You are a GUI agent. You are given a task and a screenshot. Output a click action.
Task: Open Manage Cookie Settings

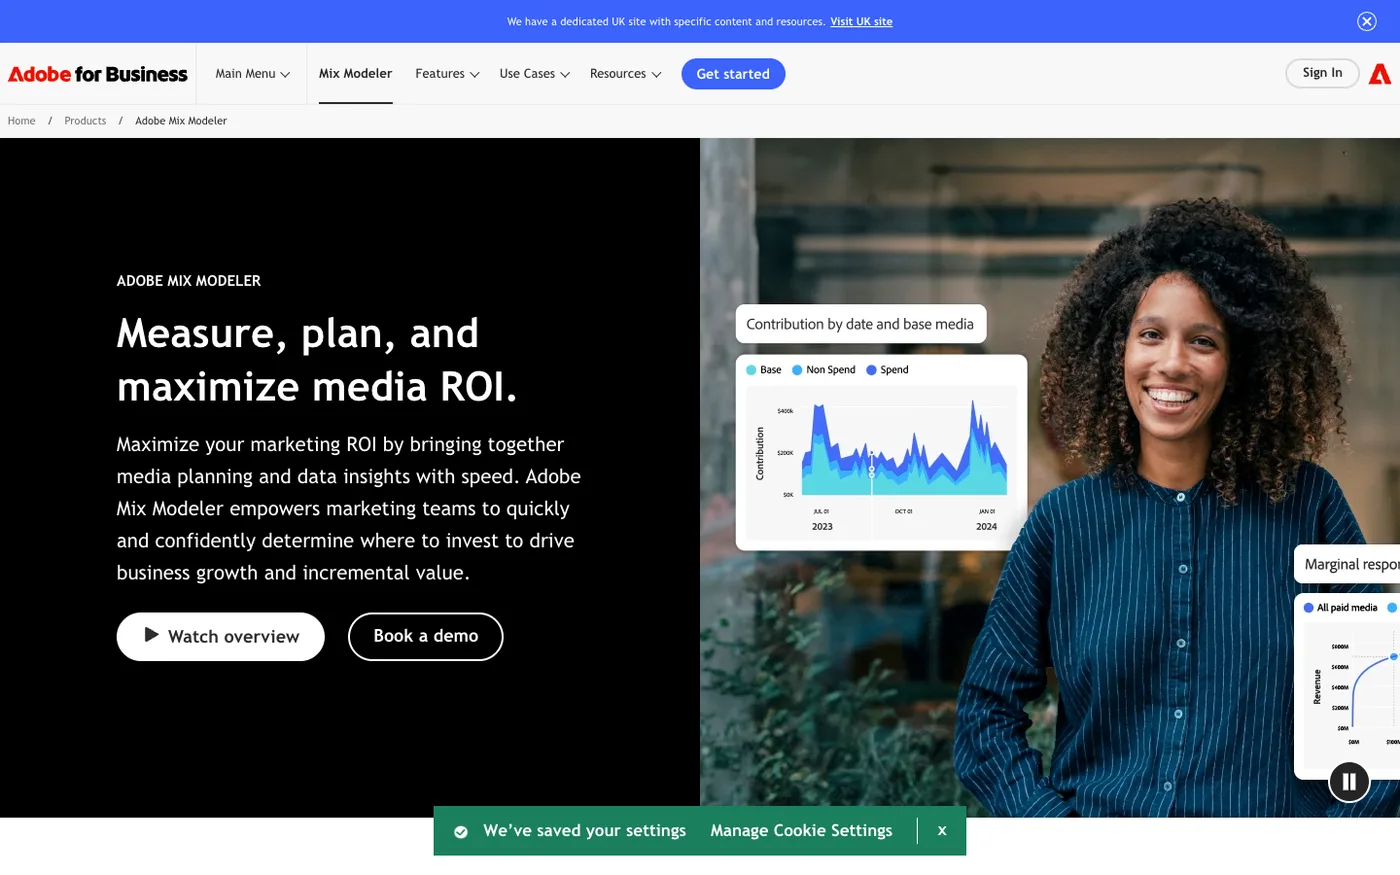(x=801, y=831)
